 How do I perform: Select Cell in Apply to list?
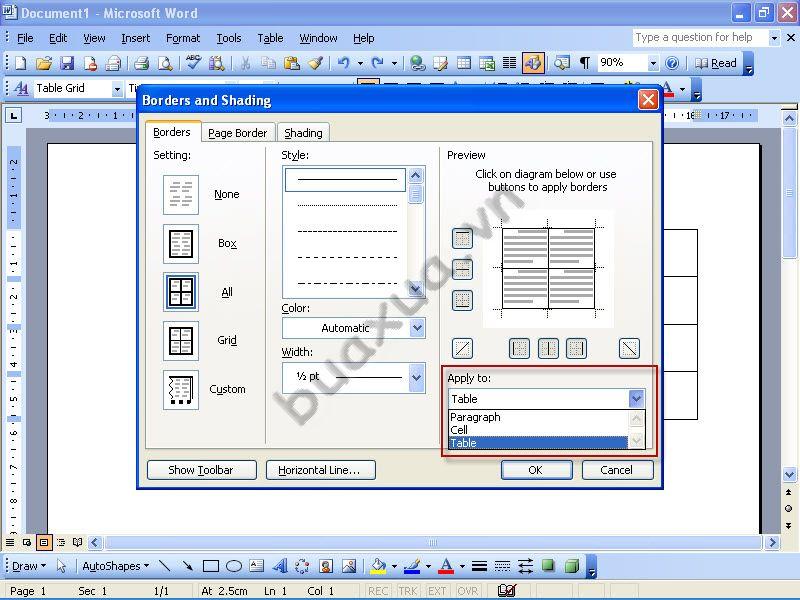(x=539, y=430)
